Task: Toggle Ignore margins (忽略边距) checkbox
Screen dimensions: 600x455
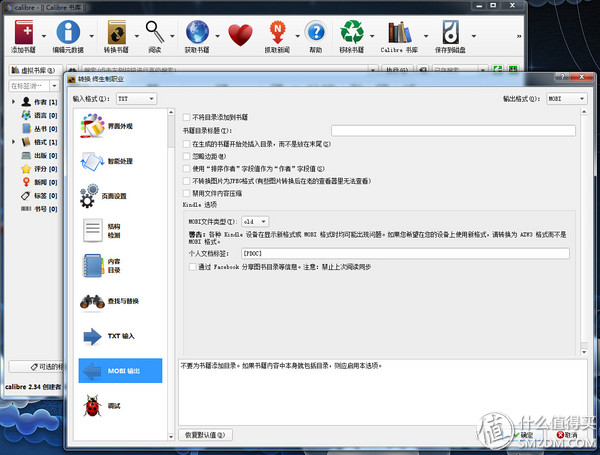Action: pos(186,156)
